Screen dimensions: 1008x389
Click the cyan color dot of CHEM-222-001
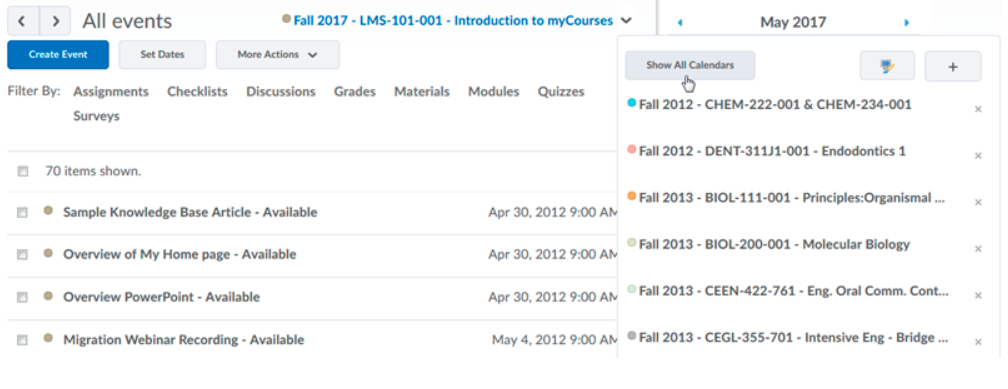[x=631, y=103]
